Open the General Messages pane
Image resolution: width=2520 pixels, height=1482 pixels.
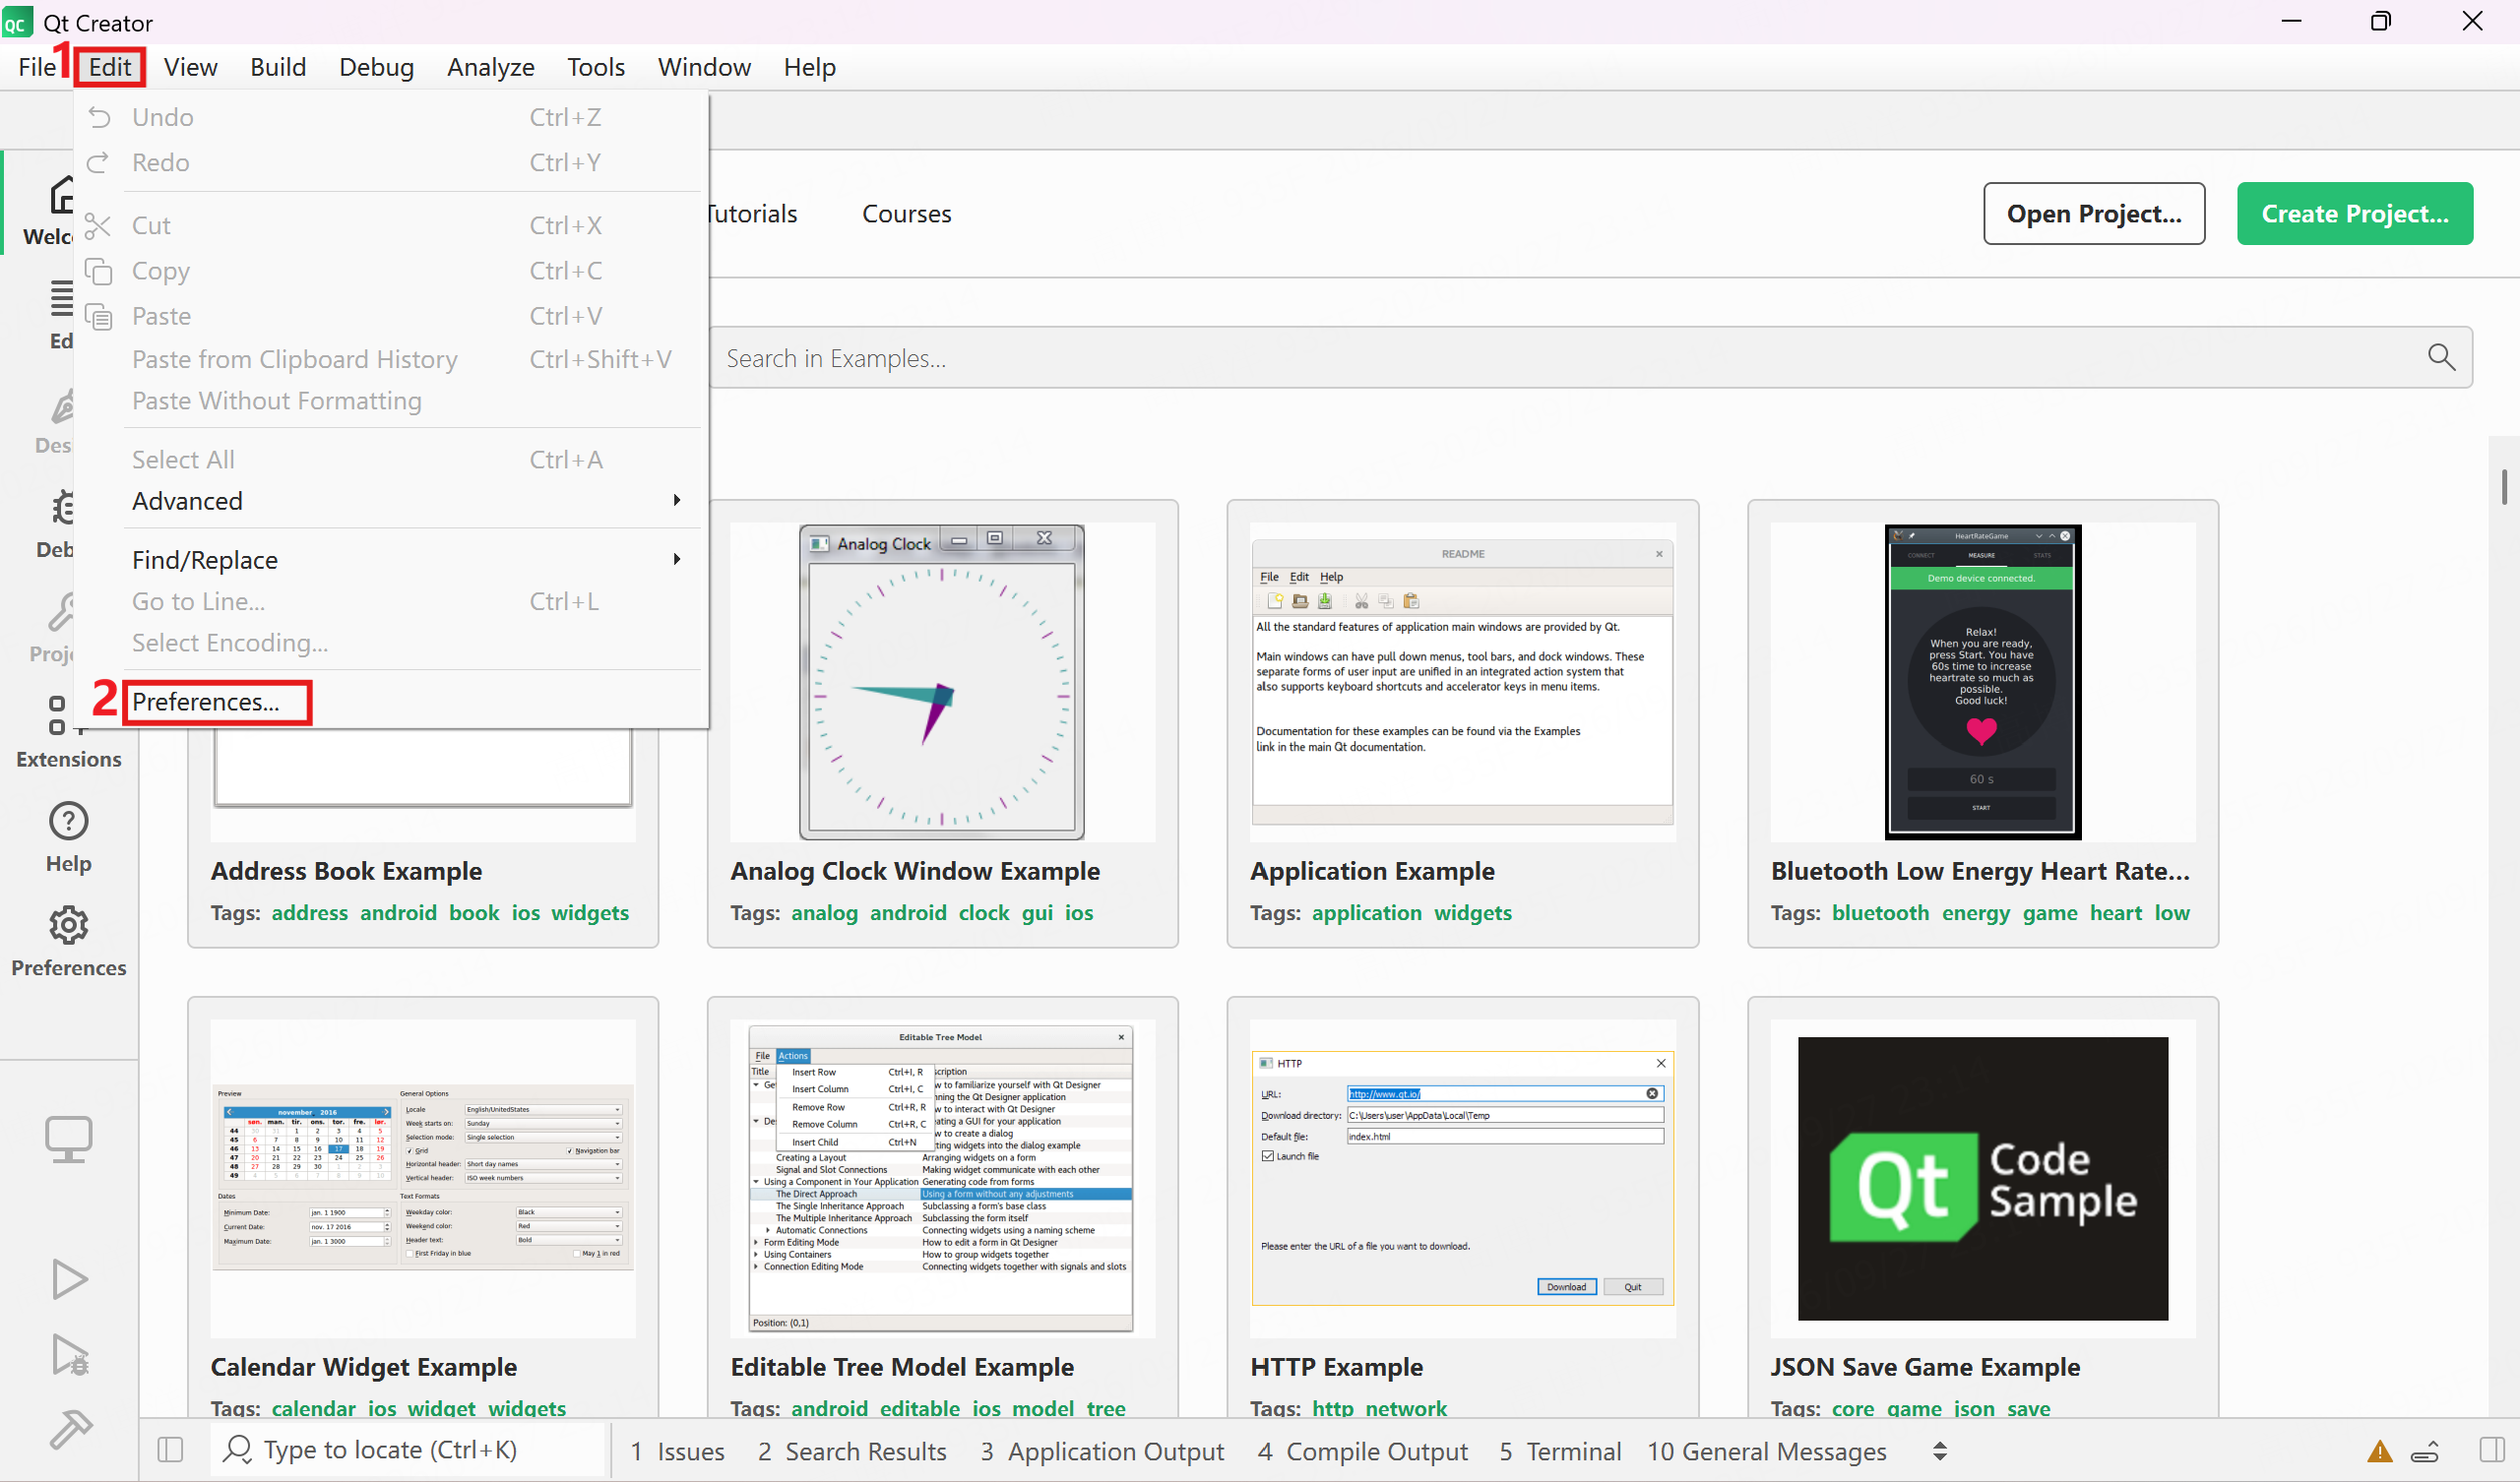[x=1767, y=1451]
